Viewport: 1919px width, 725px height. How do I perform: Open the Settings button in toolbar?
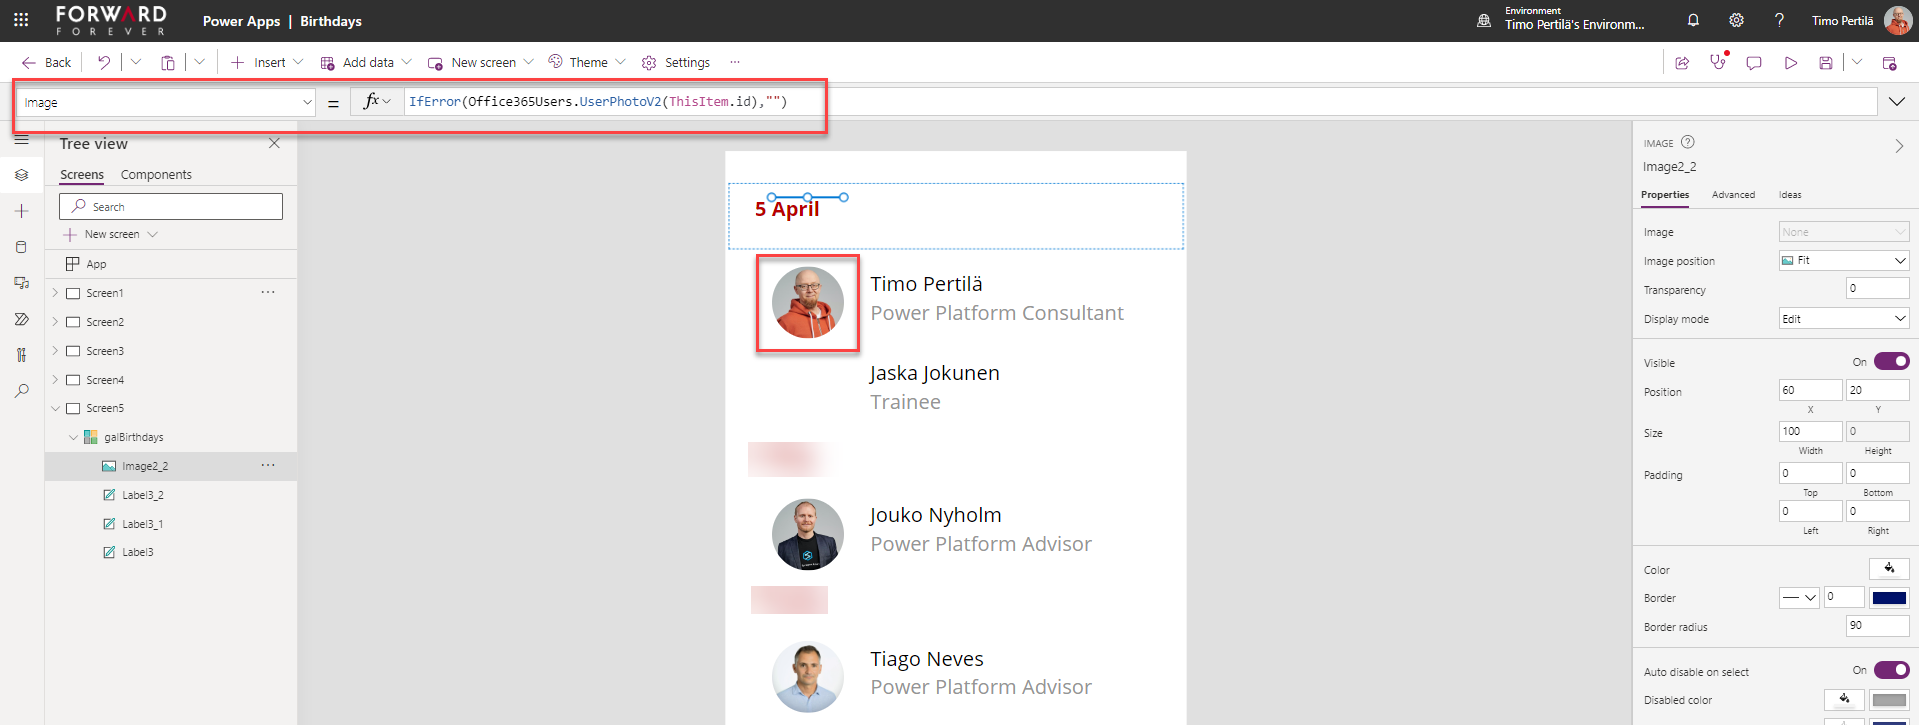point(676,62)
